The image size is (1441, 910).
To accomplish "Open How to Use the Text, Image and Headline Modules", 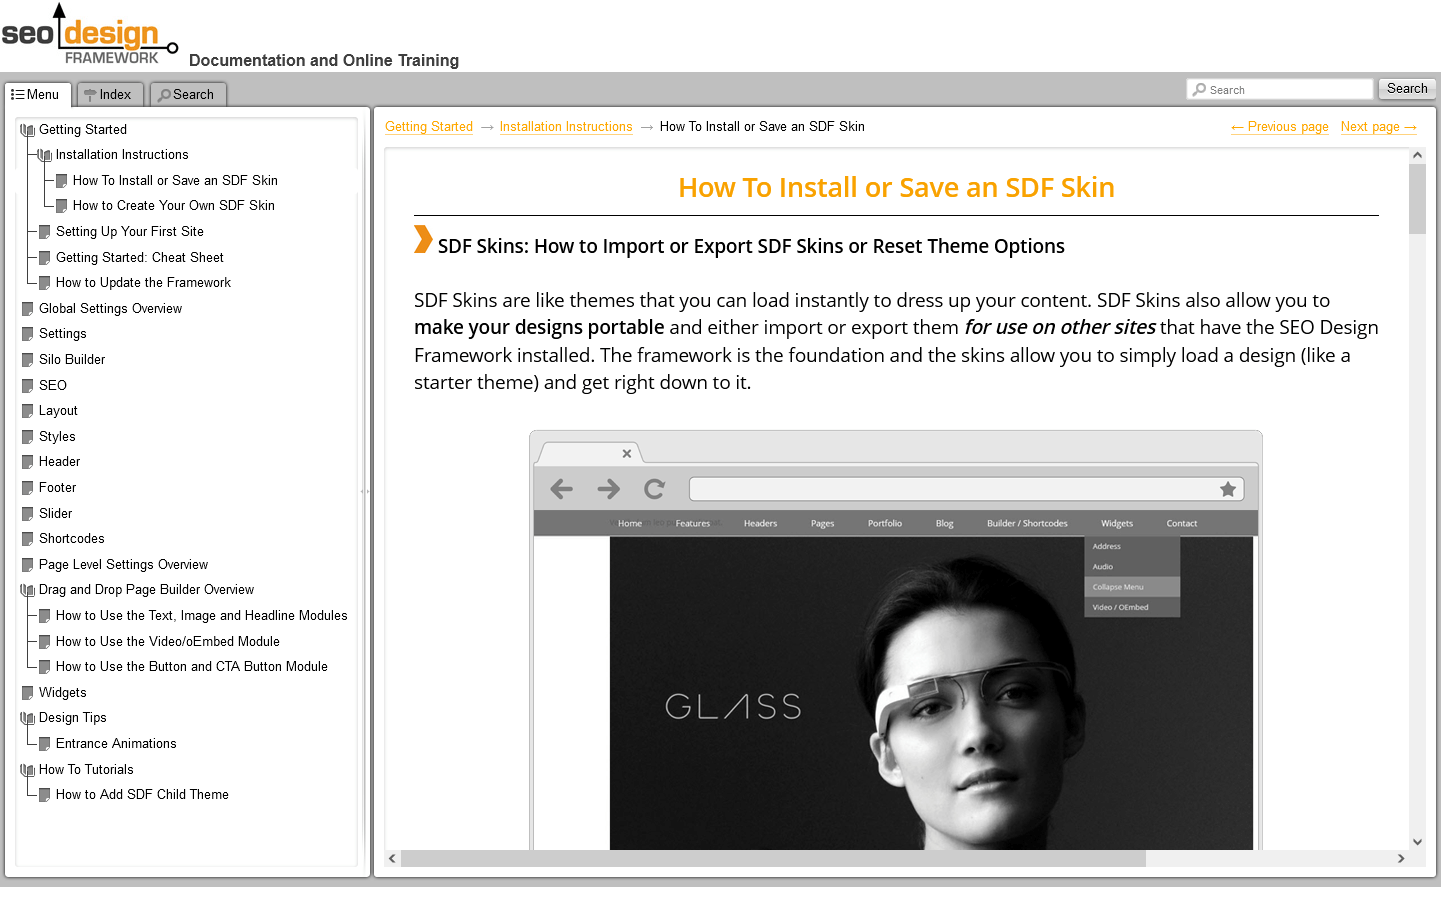I will point(202,616).
